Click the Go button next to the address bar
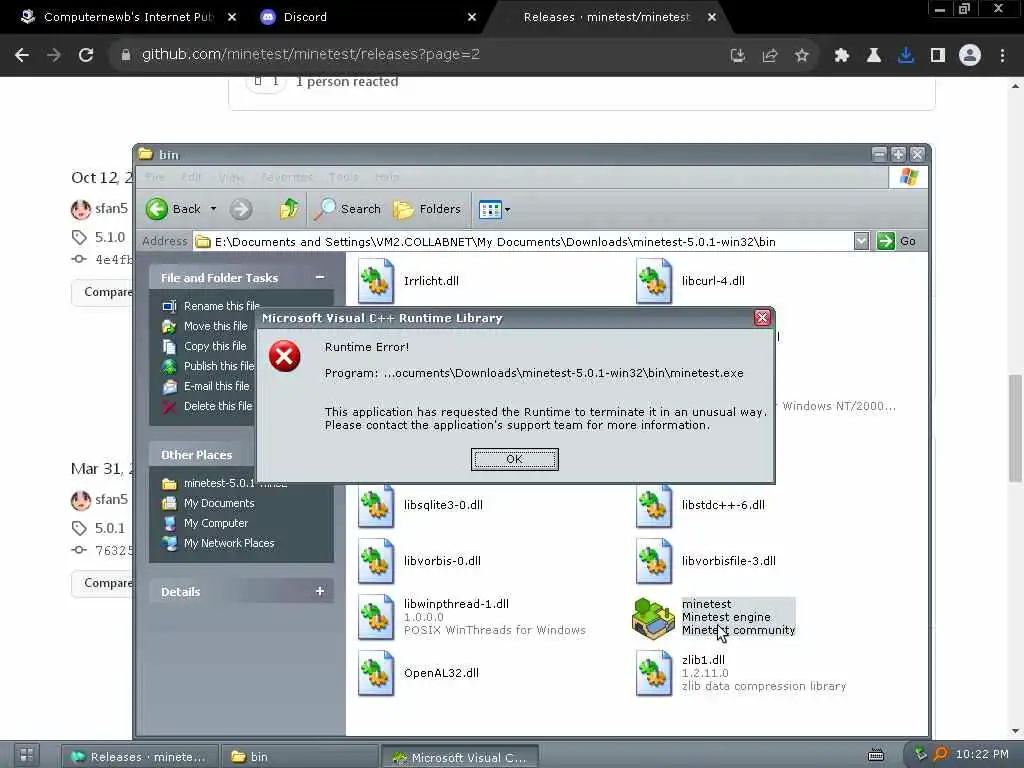Screen dimensions: 1024x768 click(897, 241)
